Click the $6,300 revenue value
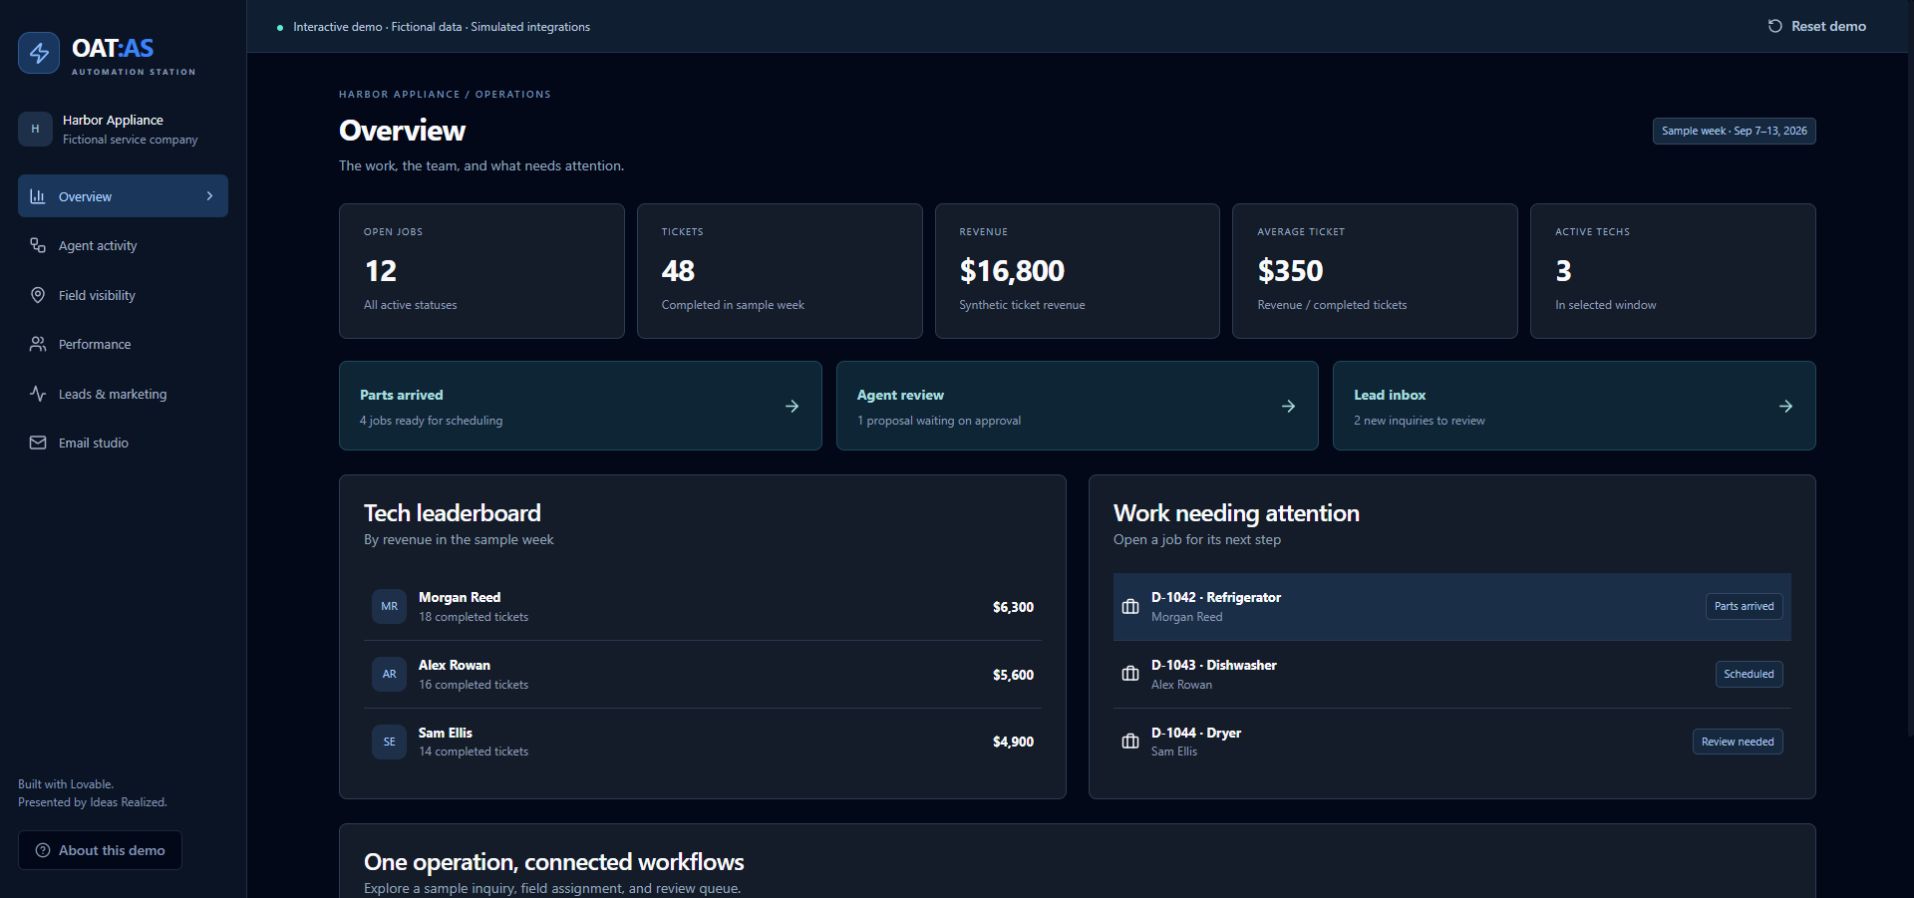 [x=1013, y=607]
